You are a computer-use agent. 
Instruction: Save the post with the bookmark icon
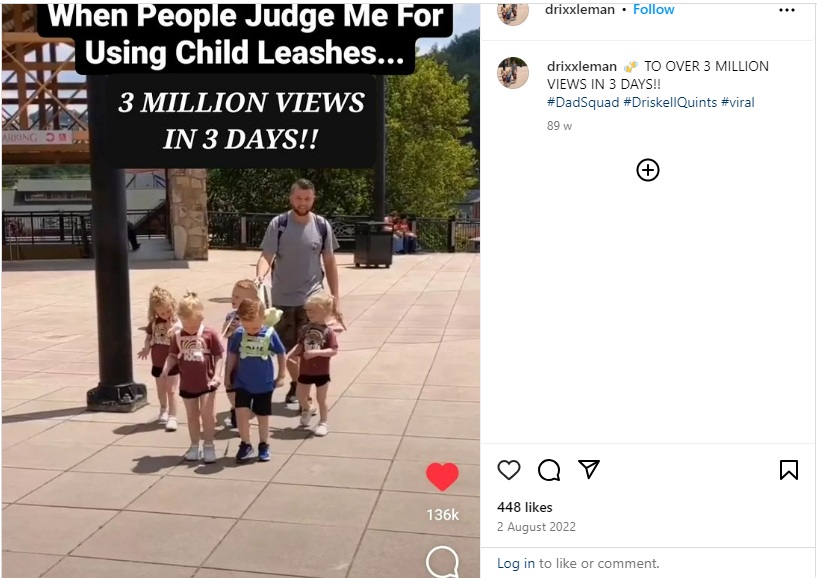[x=789, y=470]
